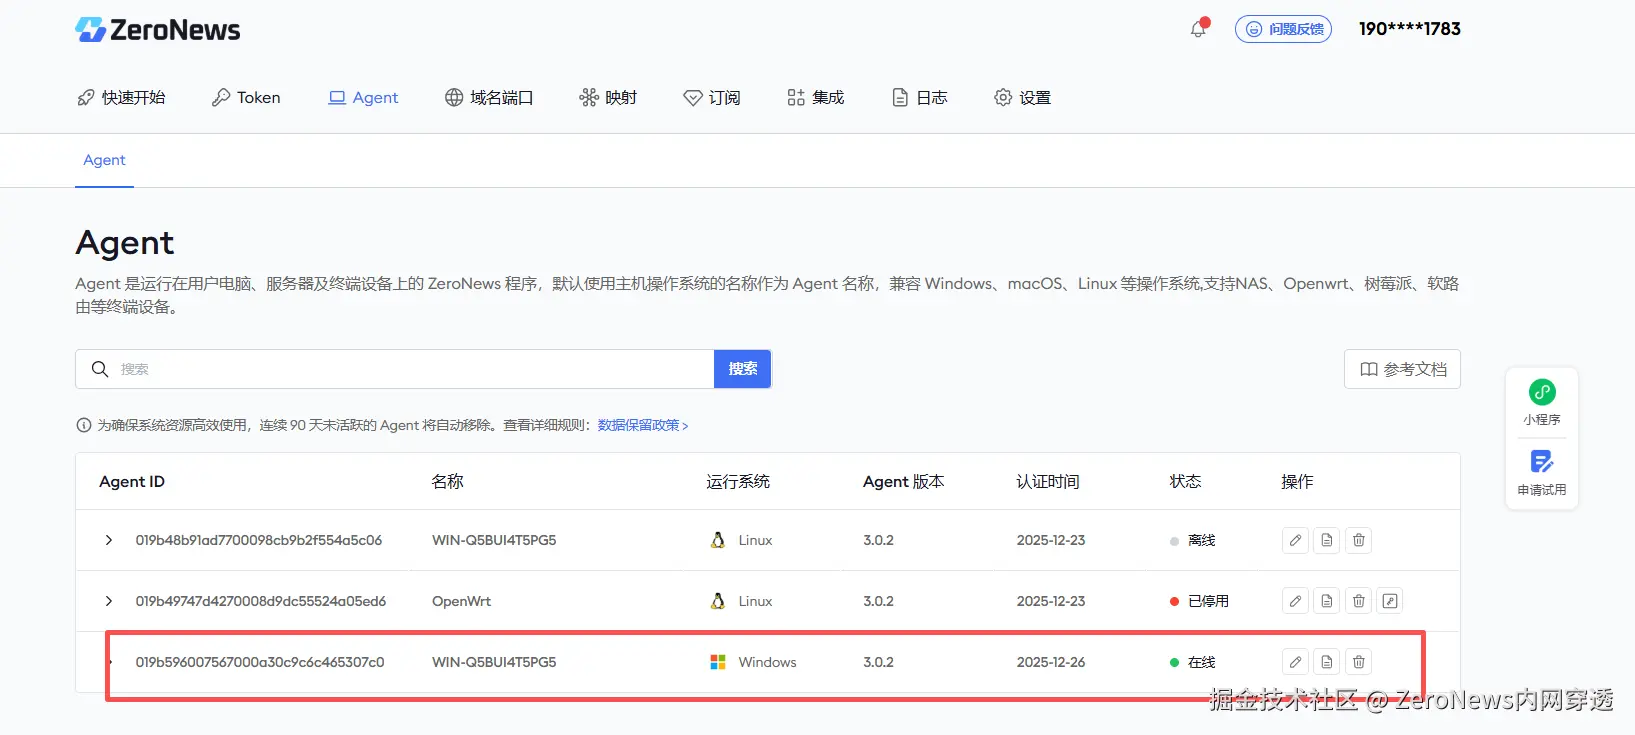Open 订阅 menu item
The width and height of the screenshot is (1635, 735).
click(712, 97)
